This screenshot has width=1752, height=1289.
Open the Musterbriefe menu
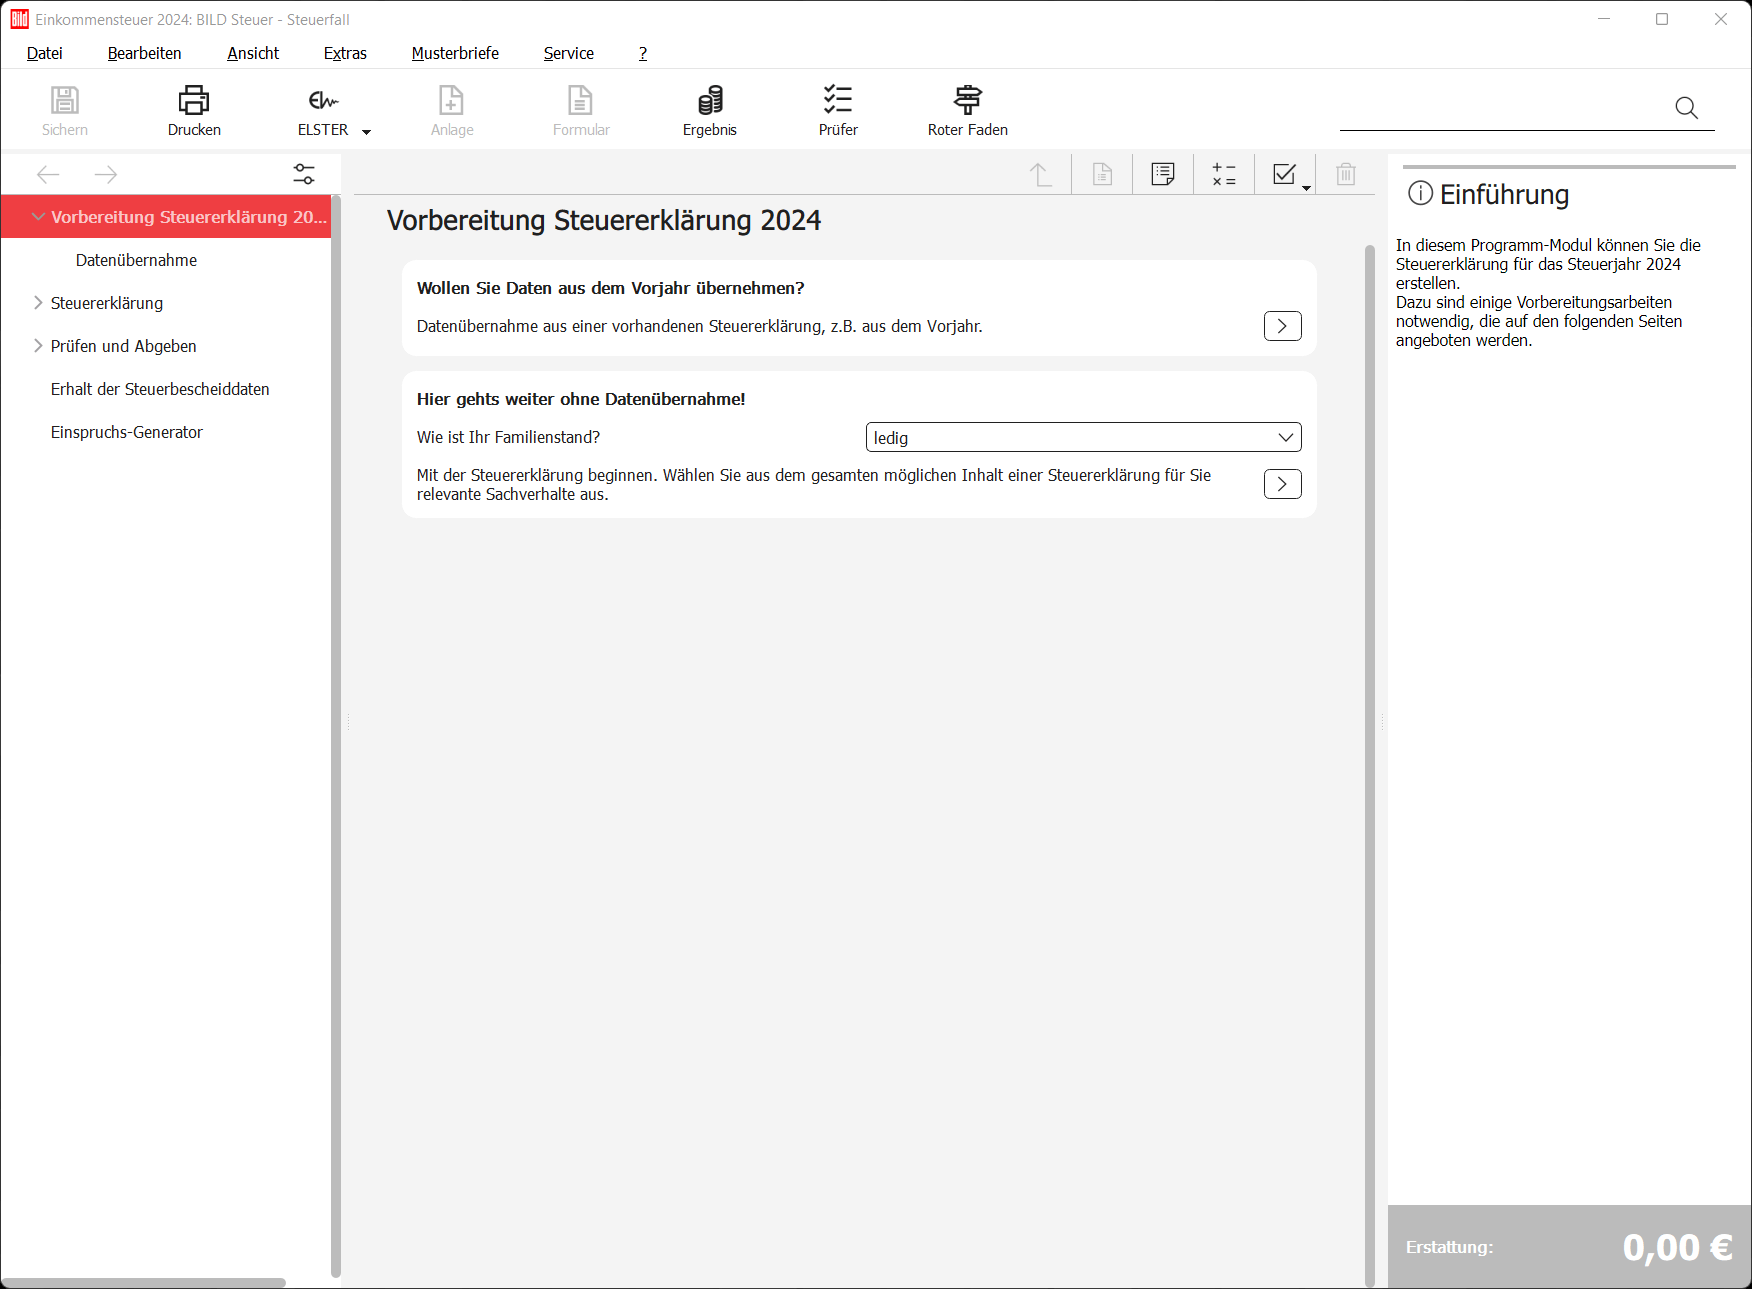tap(455, 53)
